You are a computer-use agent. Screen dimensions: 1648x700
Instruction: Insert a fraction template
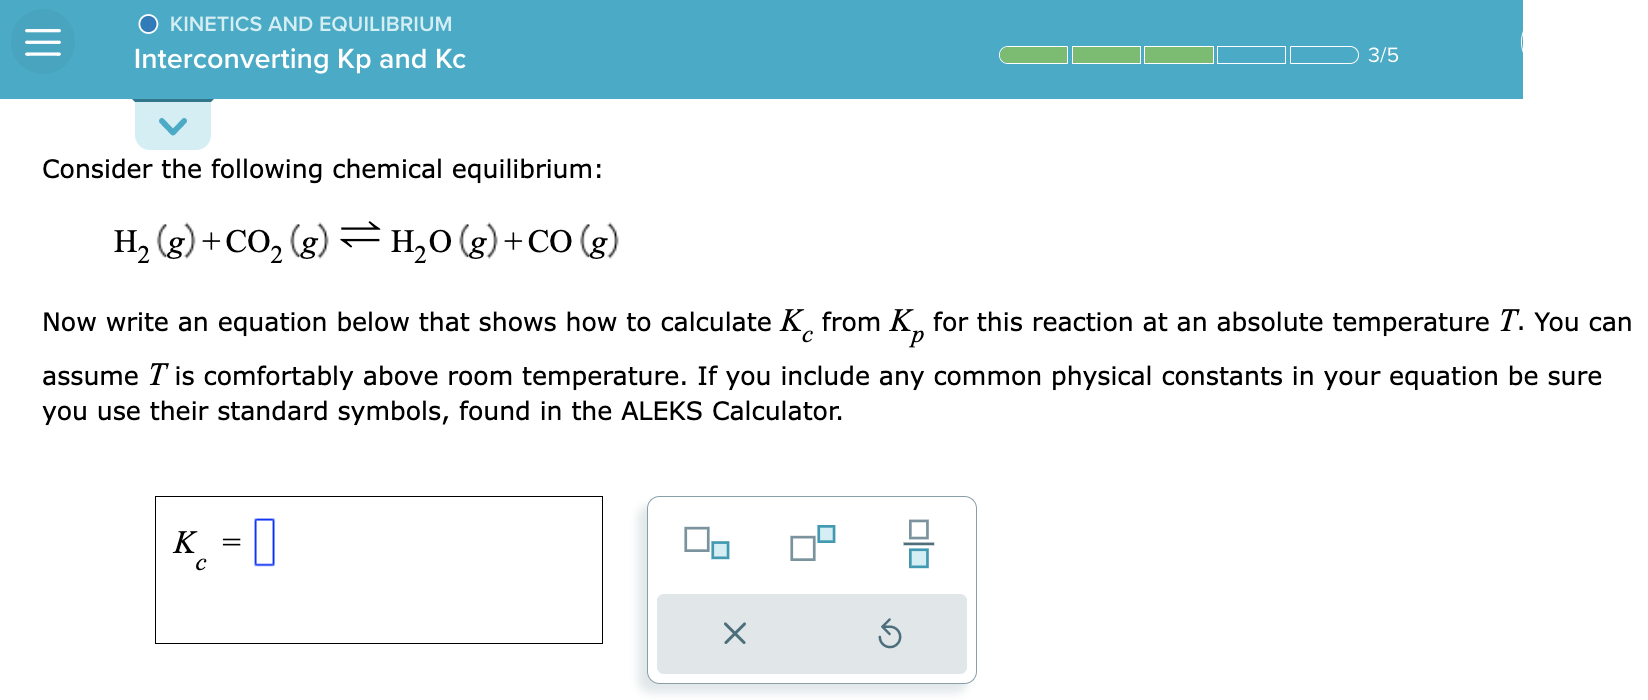tap(919, 543)
